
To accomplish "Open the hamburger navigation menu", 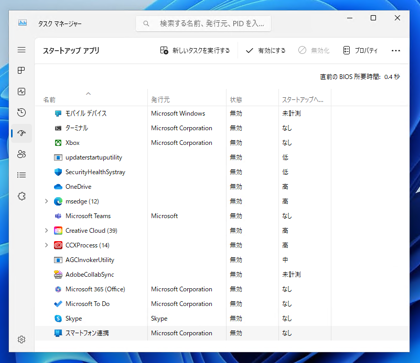I will click(22, 50).
